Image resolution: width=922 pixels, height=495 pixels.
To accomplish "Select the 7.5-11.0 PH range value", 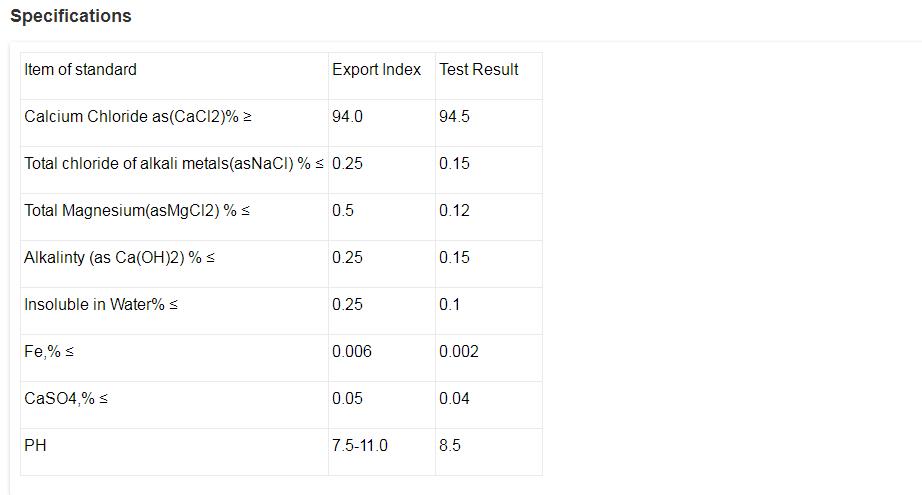I will coord(360,445).
